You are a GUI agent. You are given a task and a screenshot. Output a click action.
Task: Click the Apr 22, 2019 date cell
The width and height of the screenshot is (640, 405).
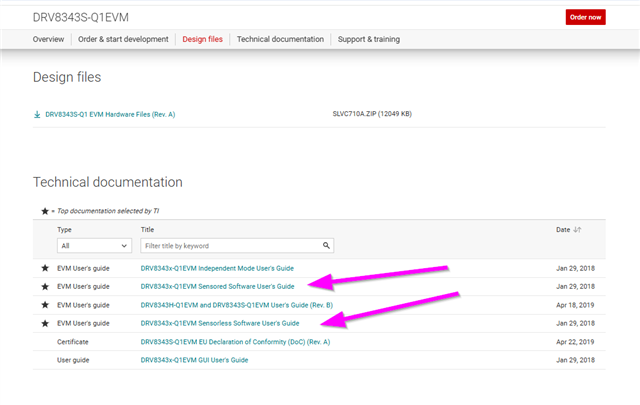575,342
